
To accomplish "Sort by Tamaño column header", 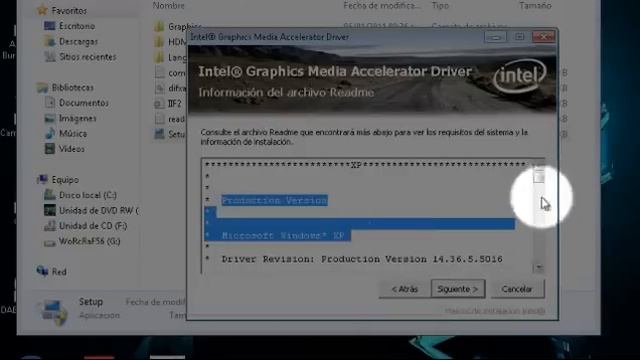I will coord(535,6).
